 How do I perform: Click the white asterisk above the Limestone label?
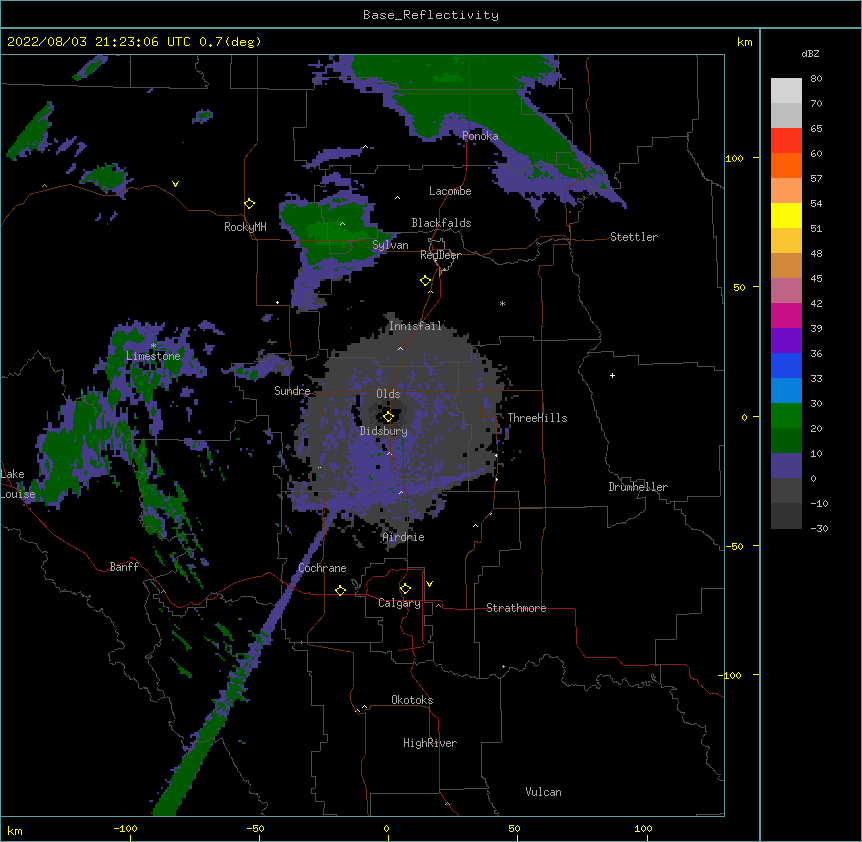pos(153,346)
